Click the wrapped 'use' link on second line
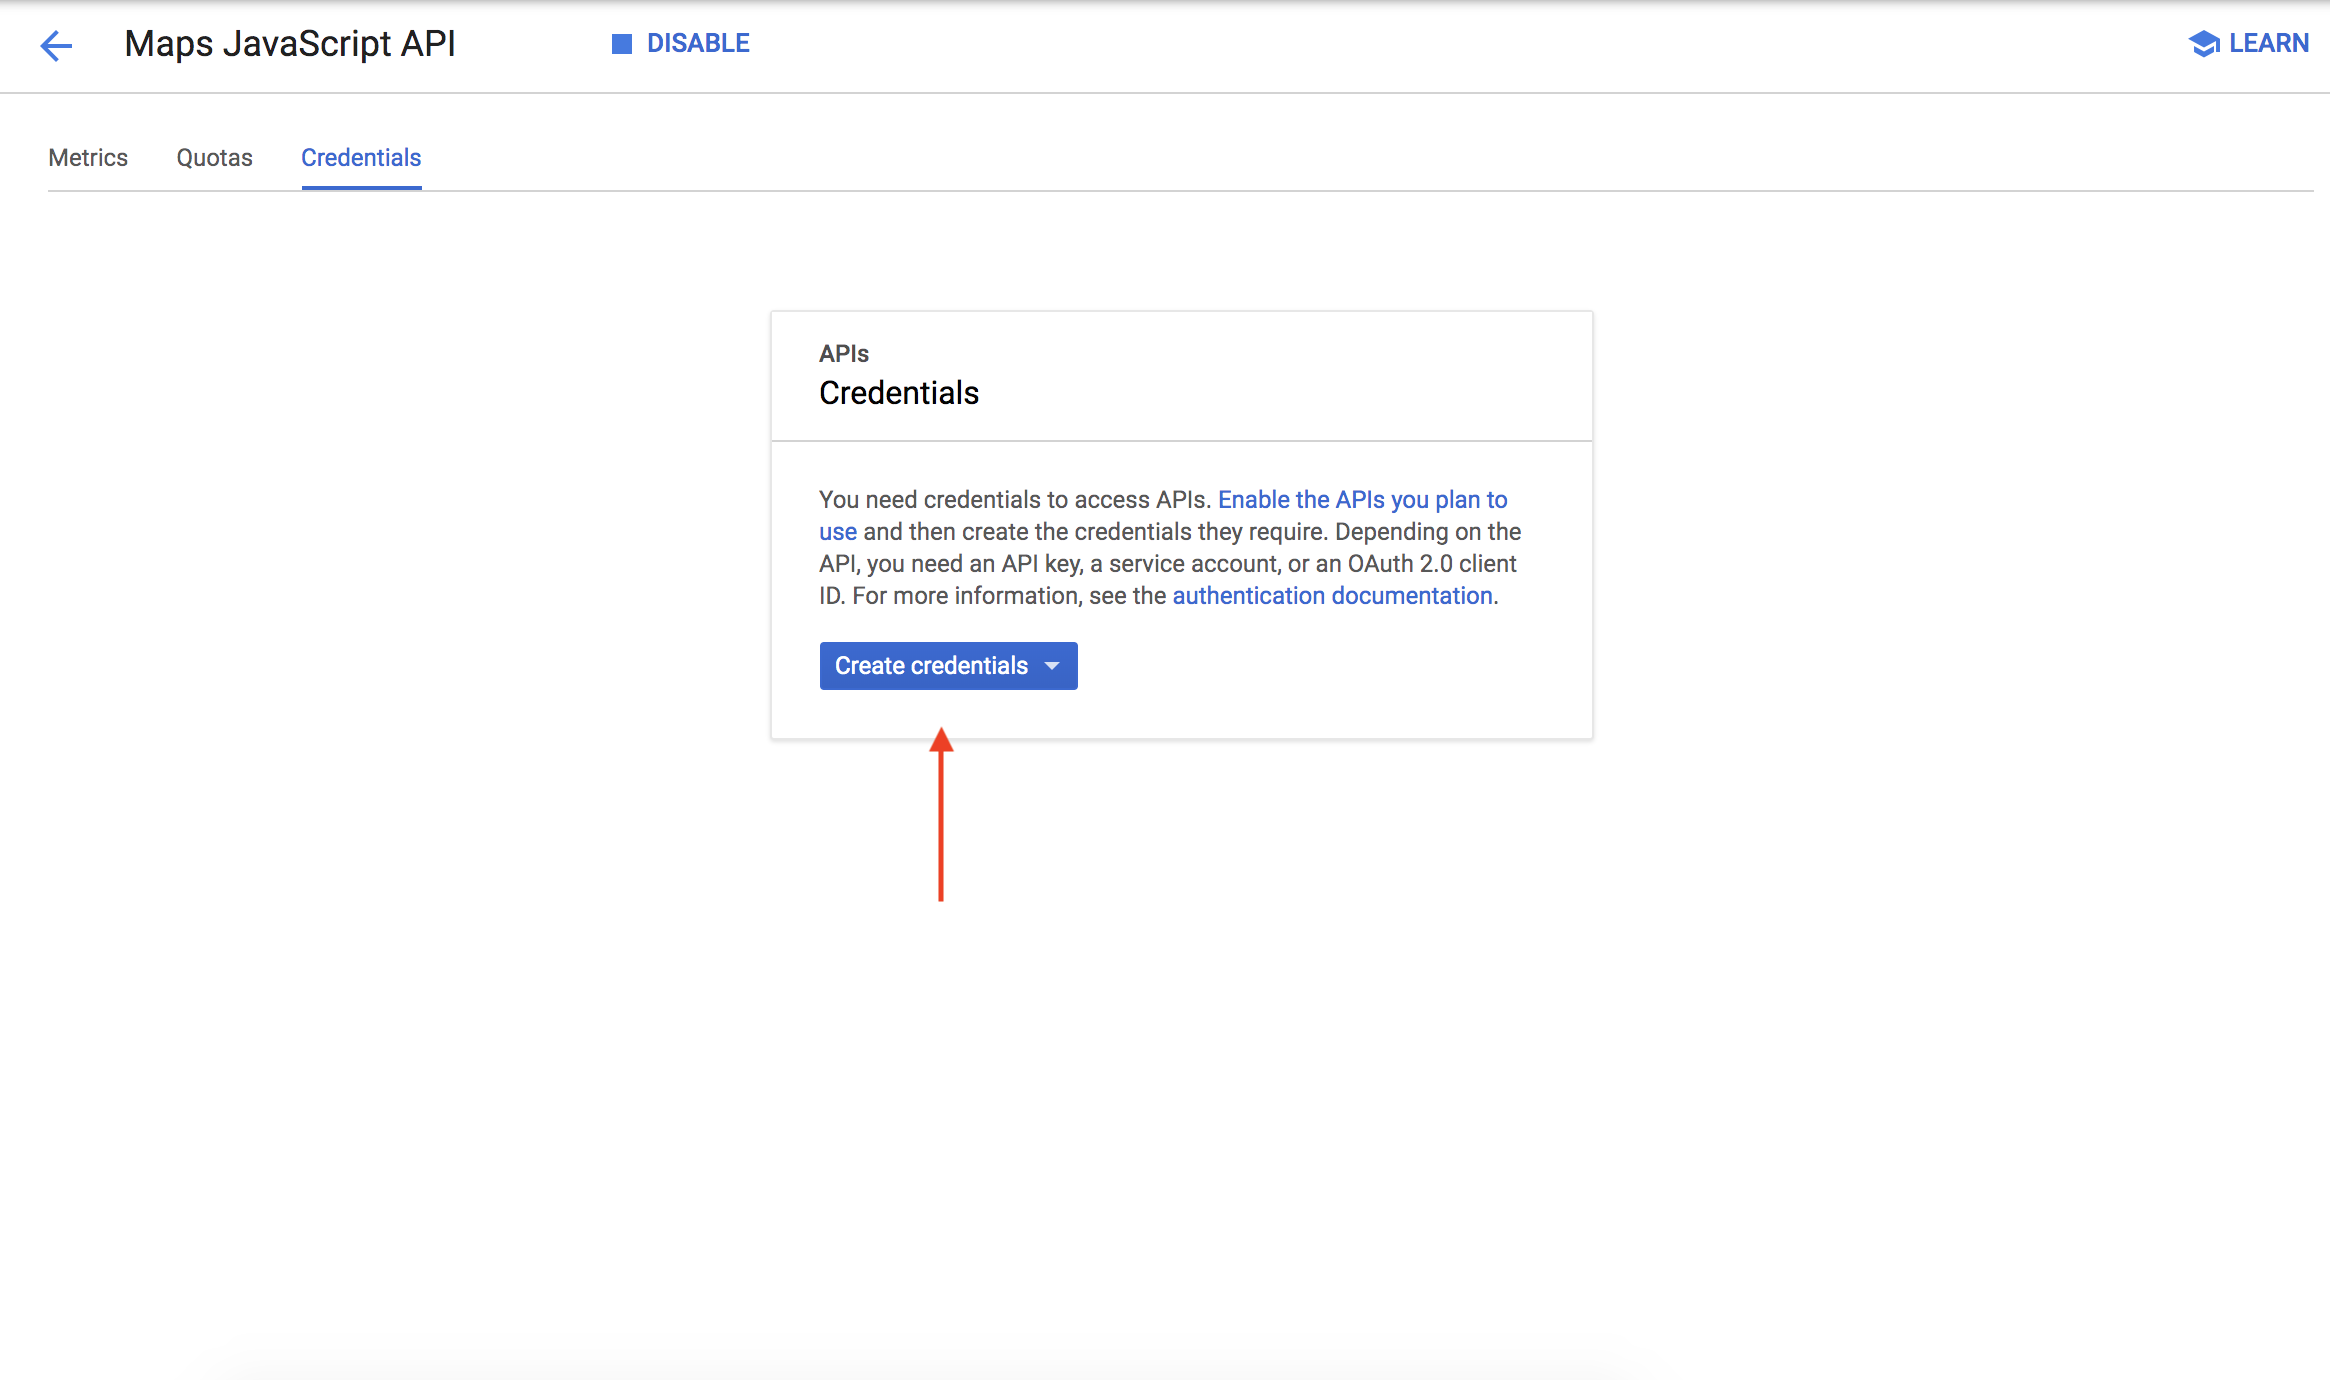2330x1380 pixels. (x=837, y=532)
